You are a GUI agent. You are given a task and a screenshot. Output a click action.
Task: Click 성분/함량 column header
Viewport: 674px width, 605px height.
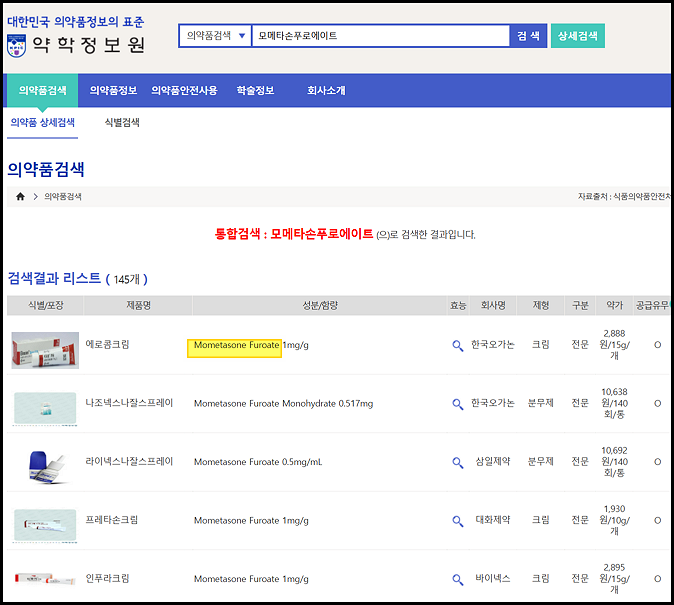[x=320, y=305]
